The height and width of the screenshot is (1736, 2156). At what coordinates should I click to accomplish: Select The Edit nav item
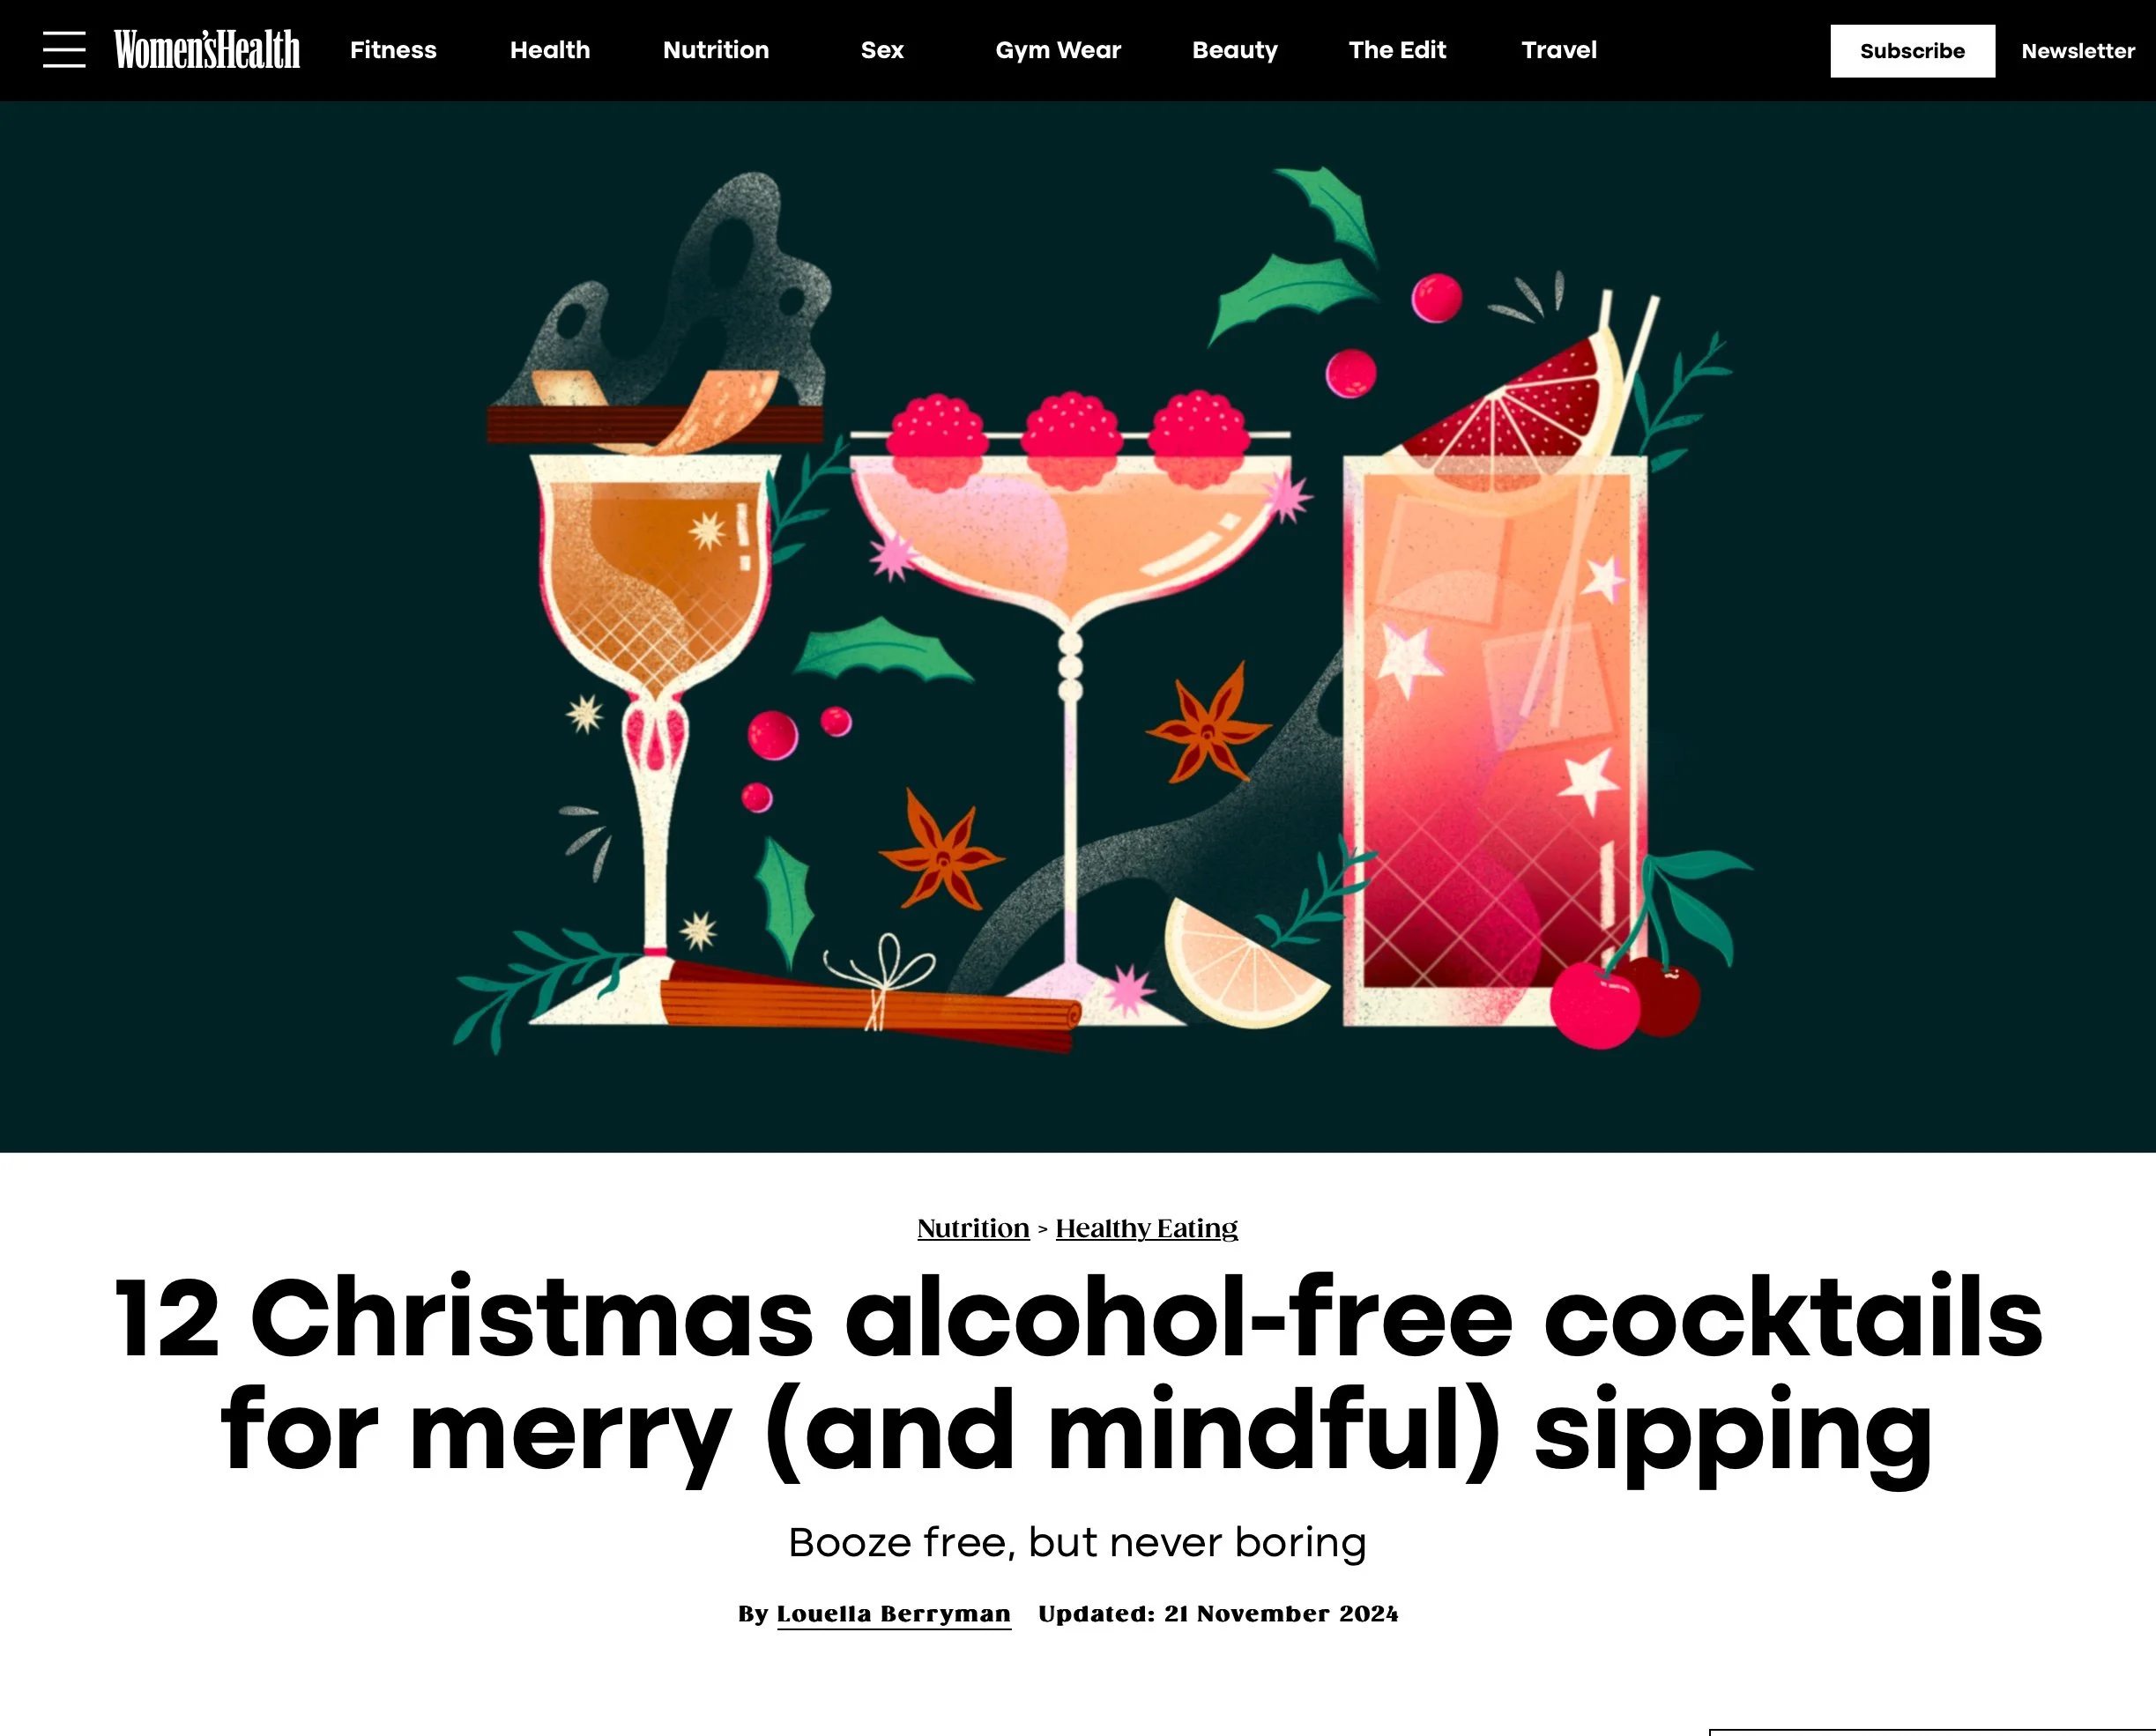tap(1397, 50)
